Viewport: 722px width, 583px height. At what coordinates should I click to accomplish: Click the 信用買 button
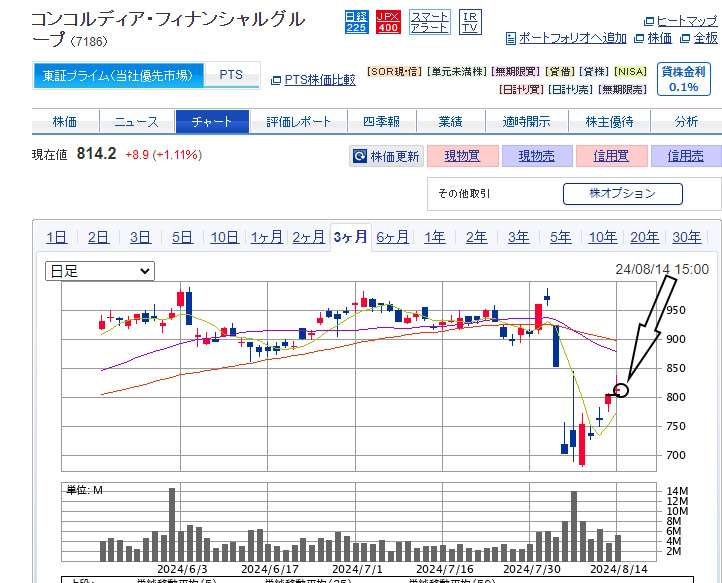(611, 156)
